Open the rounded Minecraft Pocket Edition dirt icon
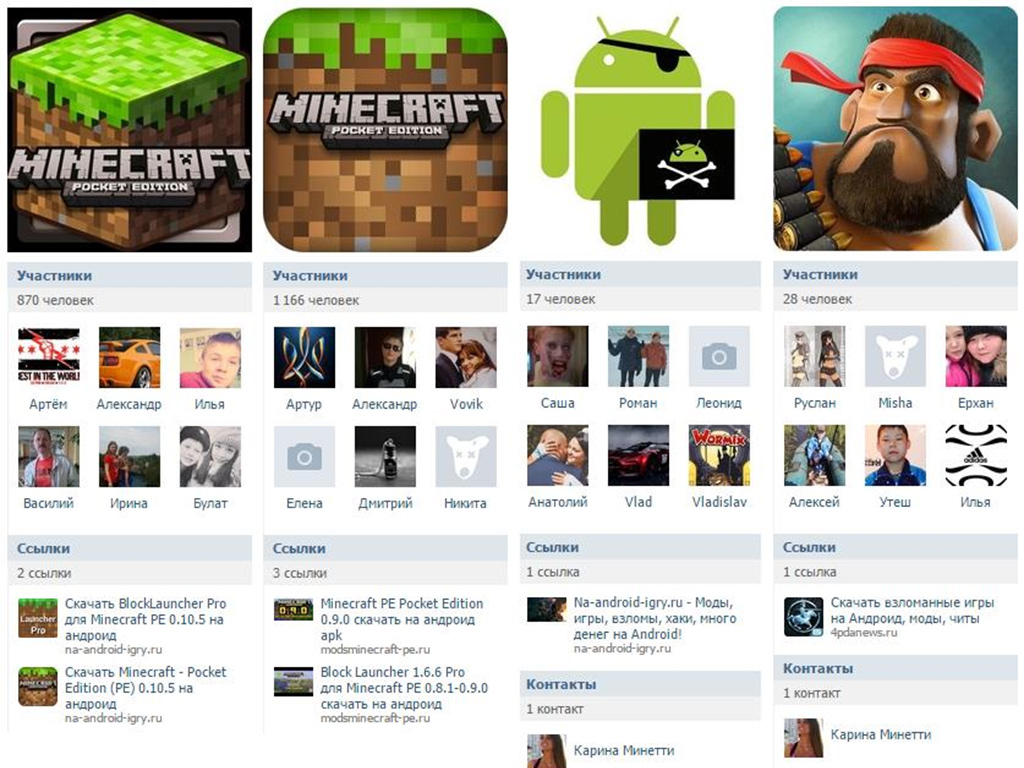The width and height of the screenshot is (1024, 768). coord(385,129)
